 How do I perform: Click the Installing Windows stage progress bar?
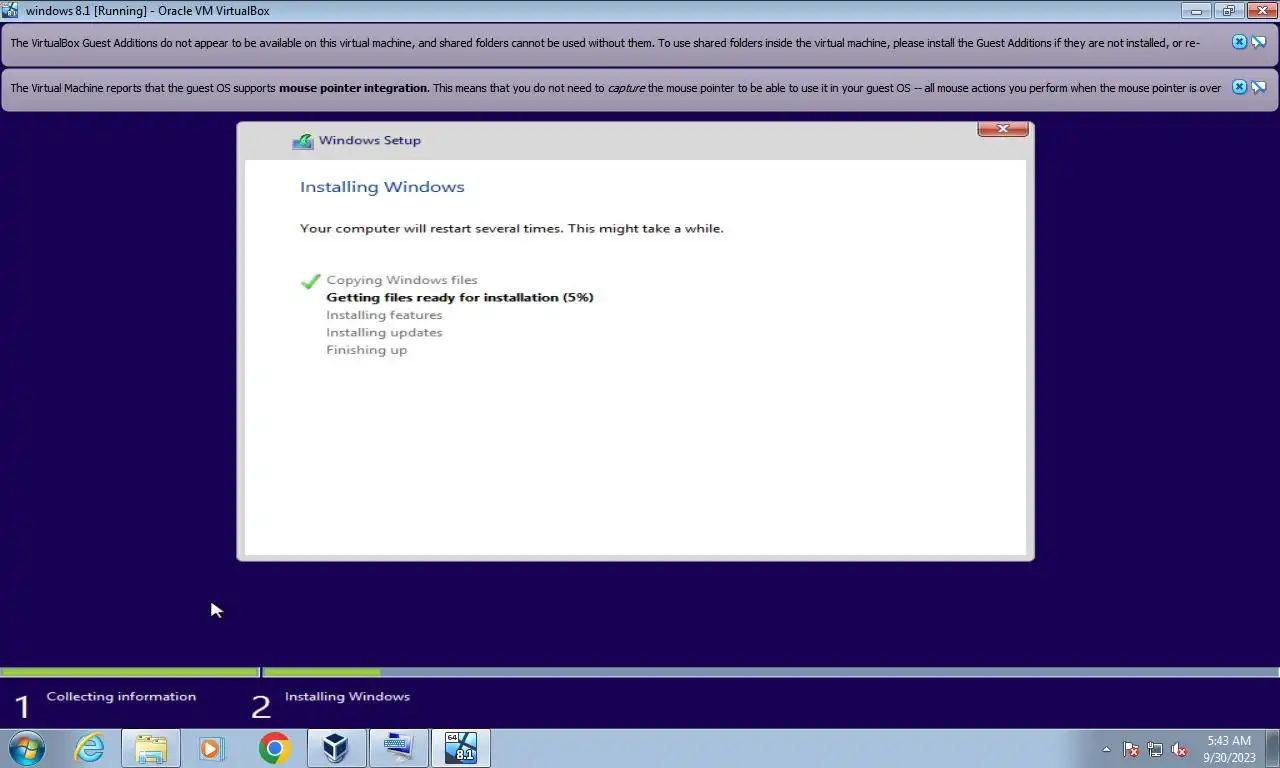(x=771, y=673)
